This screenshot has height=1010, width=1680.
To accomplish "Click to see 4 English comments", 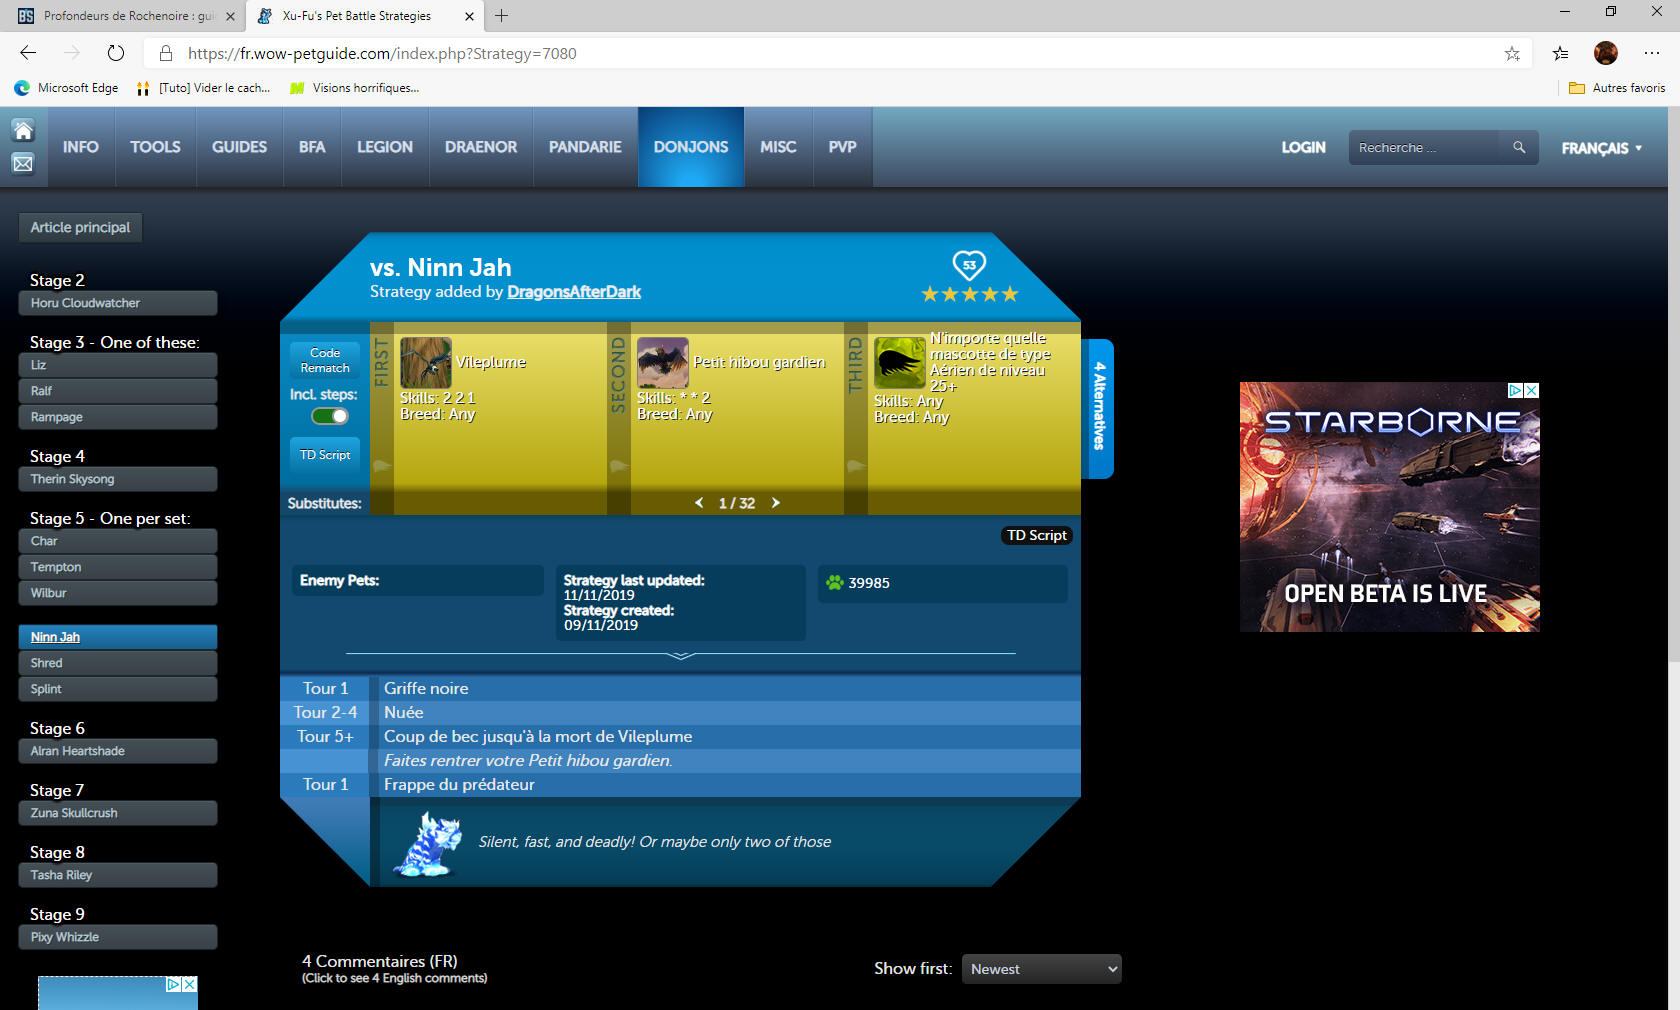I will pyautogui.click(x=395, y=978).
